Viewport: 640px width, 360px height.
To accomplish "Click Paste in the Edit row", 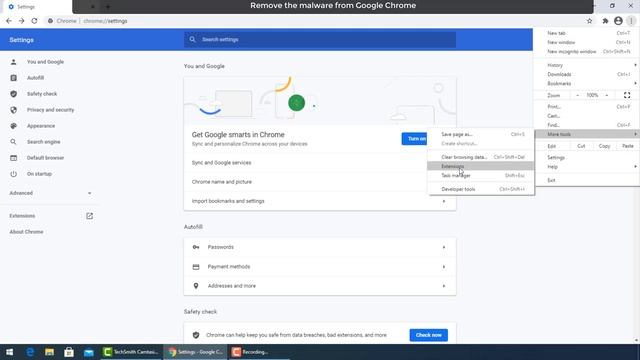I will 628,146.
